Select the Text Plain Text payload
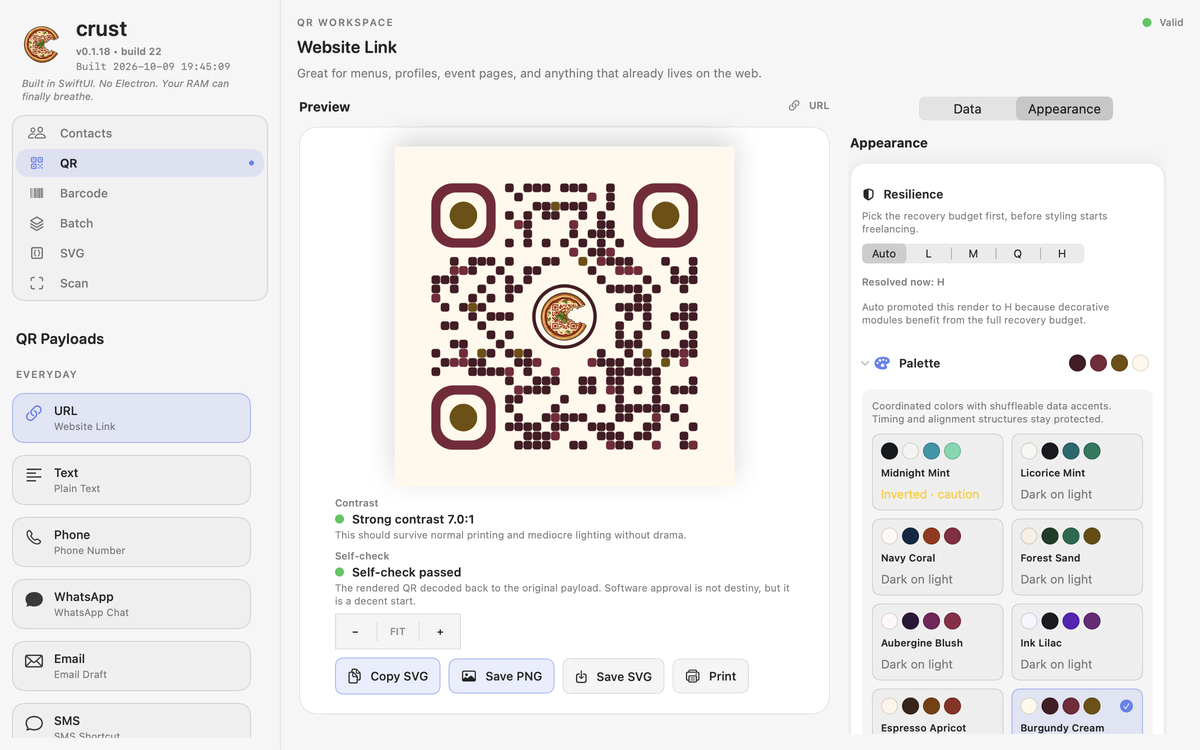Image resolution: width=1200 pixels, height=750 pixels. coord(131,480)
